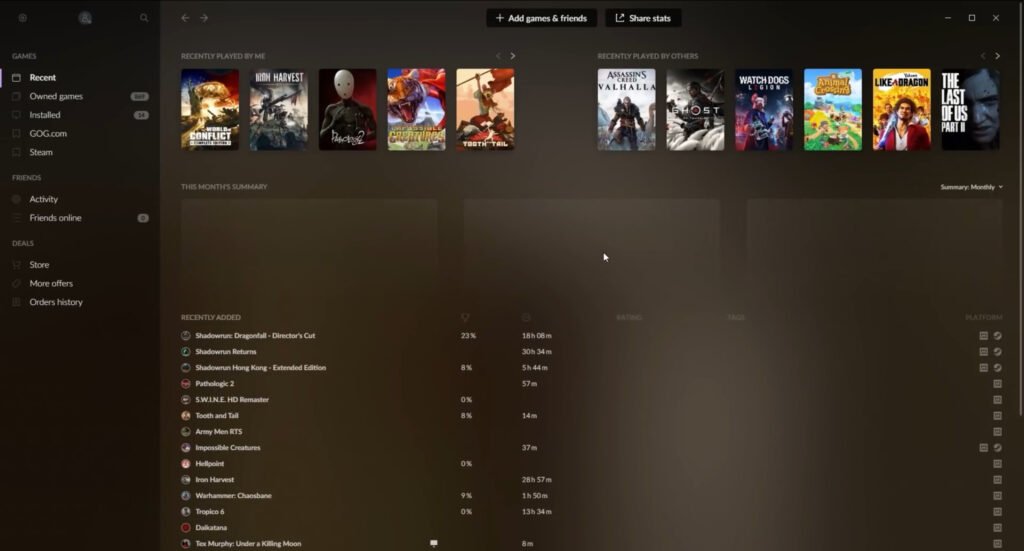This screenshot has width=1024, height=551.
Task: Select S.W.I.N.E. HD Remaster row
Action: 592,400
